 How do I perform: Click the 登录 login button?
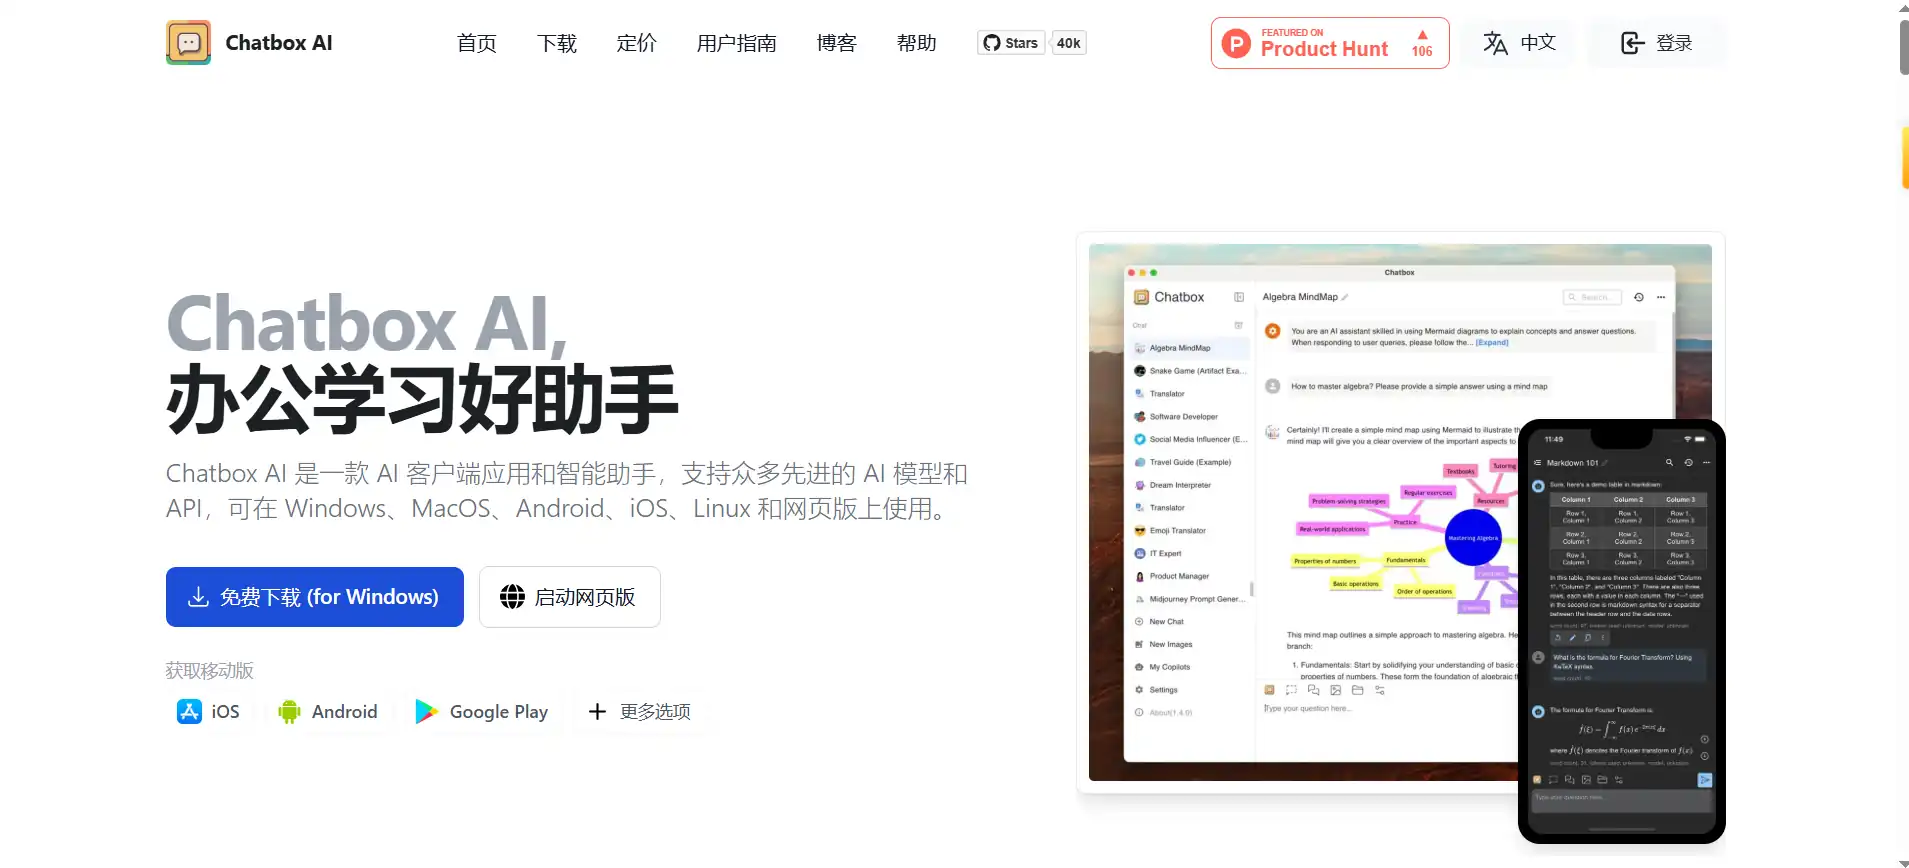click(x=1656, y=43)
